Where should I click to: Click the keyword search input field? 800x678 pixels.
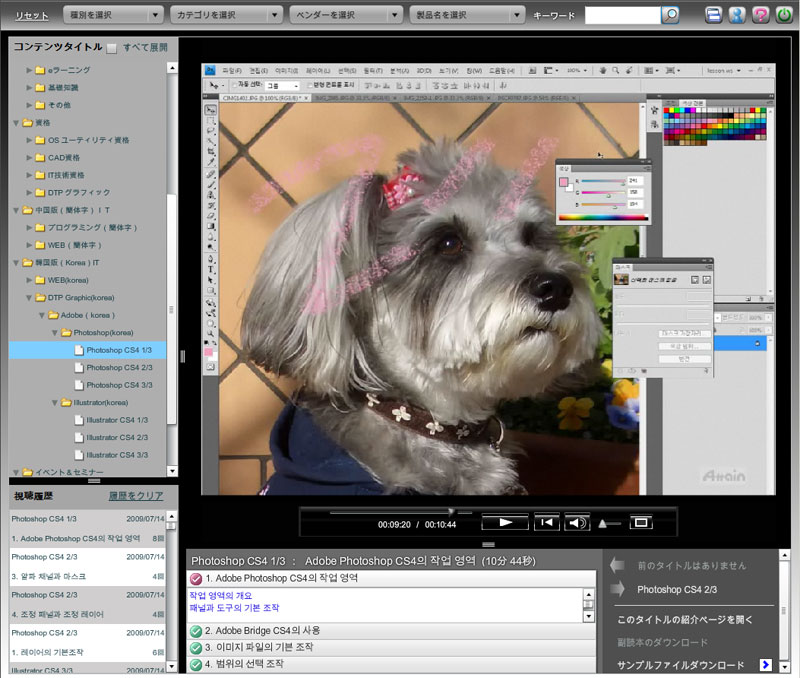pos(622,15)
